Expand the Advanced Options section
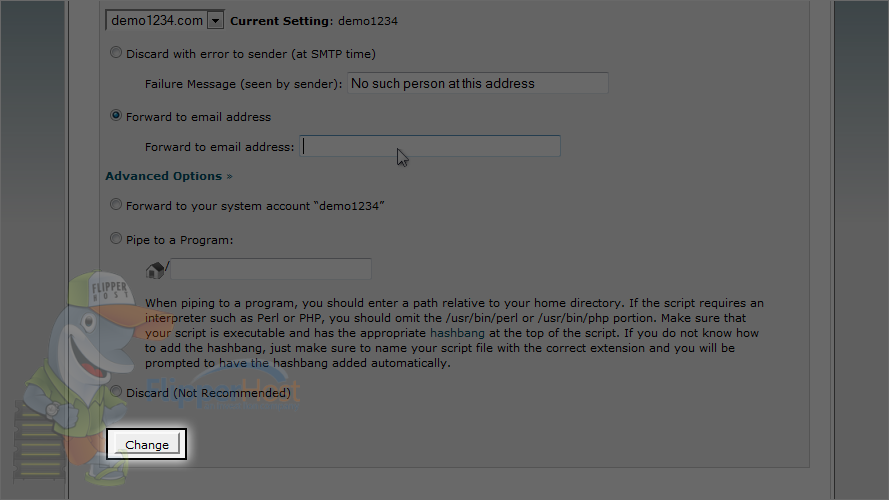Screen dimensions: 889x500 pyautogui.click(x=169, y=176)
